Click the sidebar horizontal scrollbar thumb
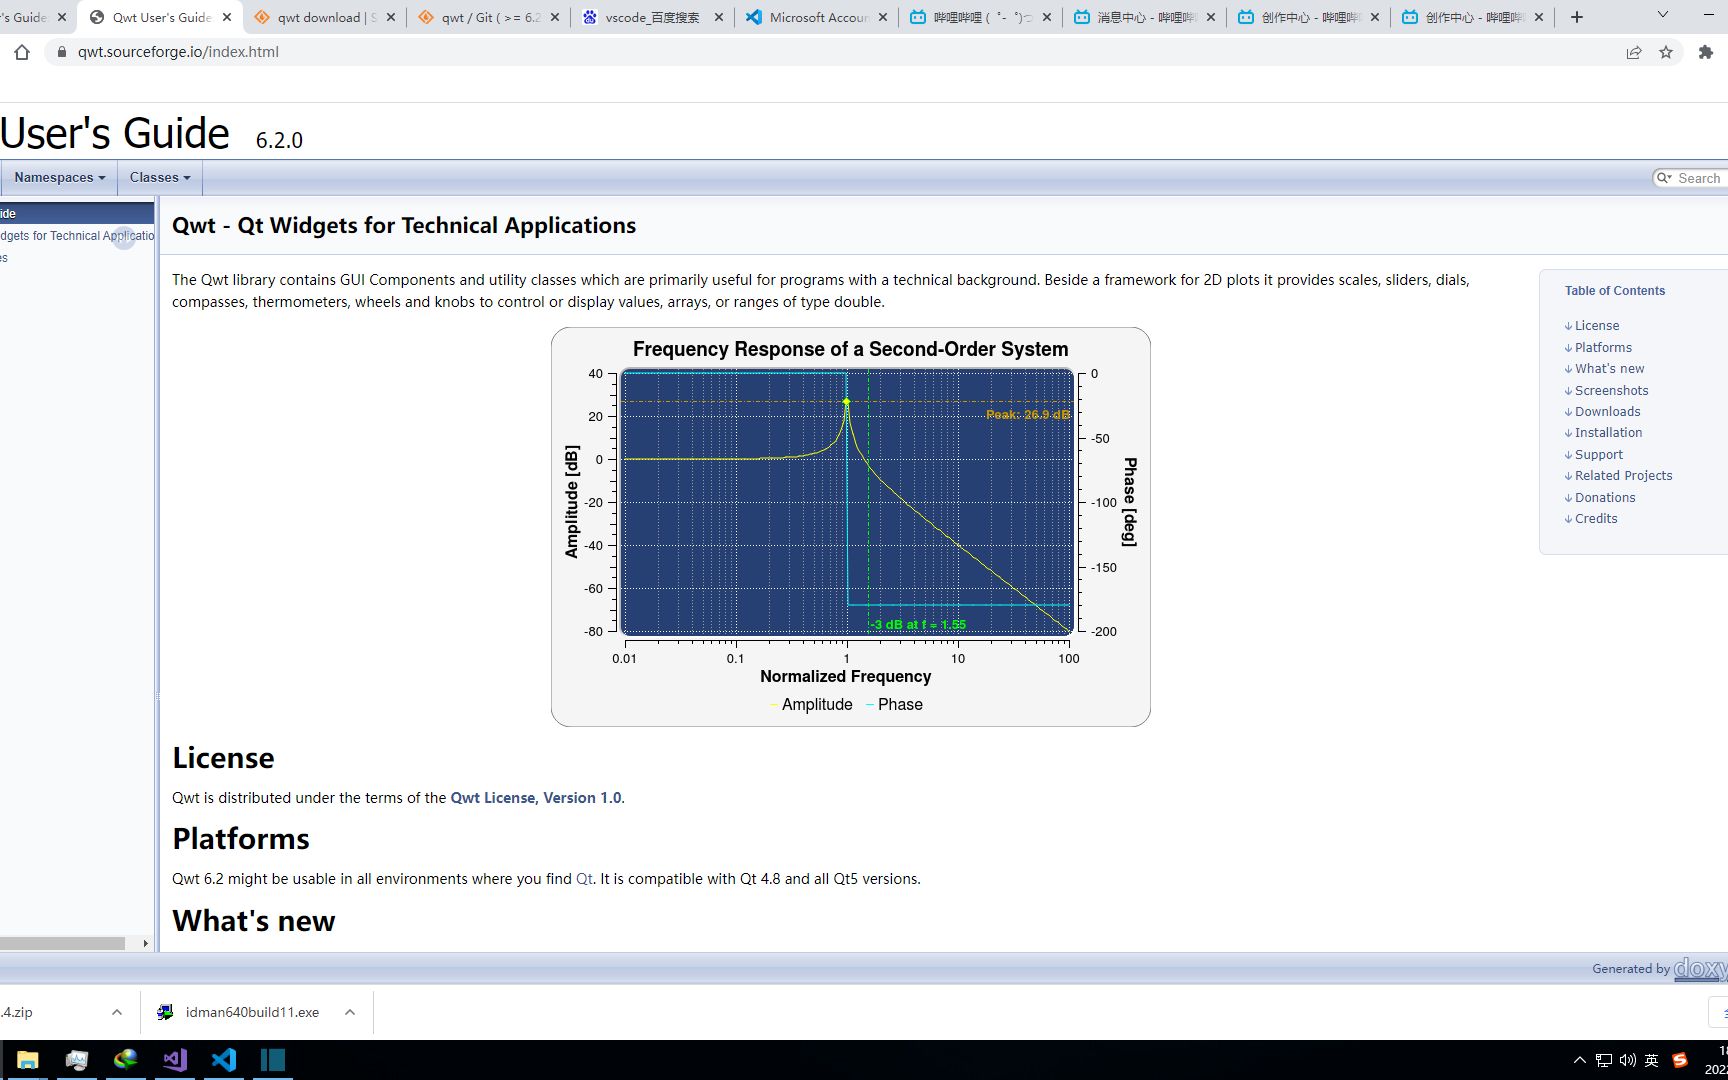Viewport: 1728px width, 1080px height. tap(62, 943)
